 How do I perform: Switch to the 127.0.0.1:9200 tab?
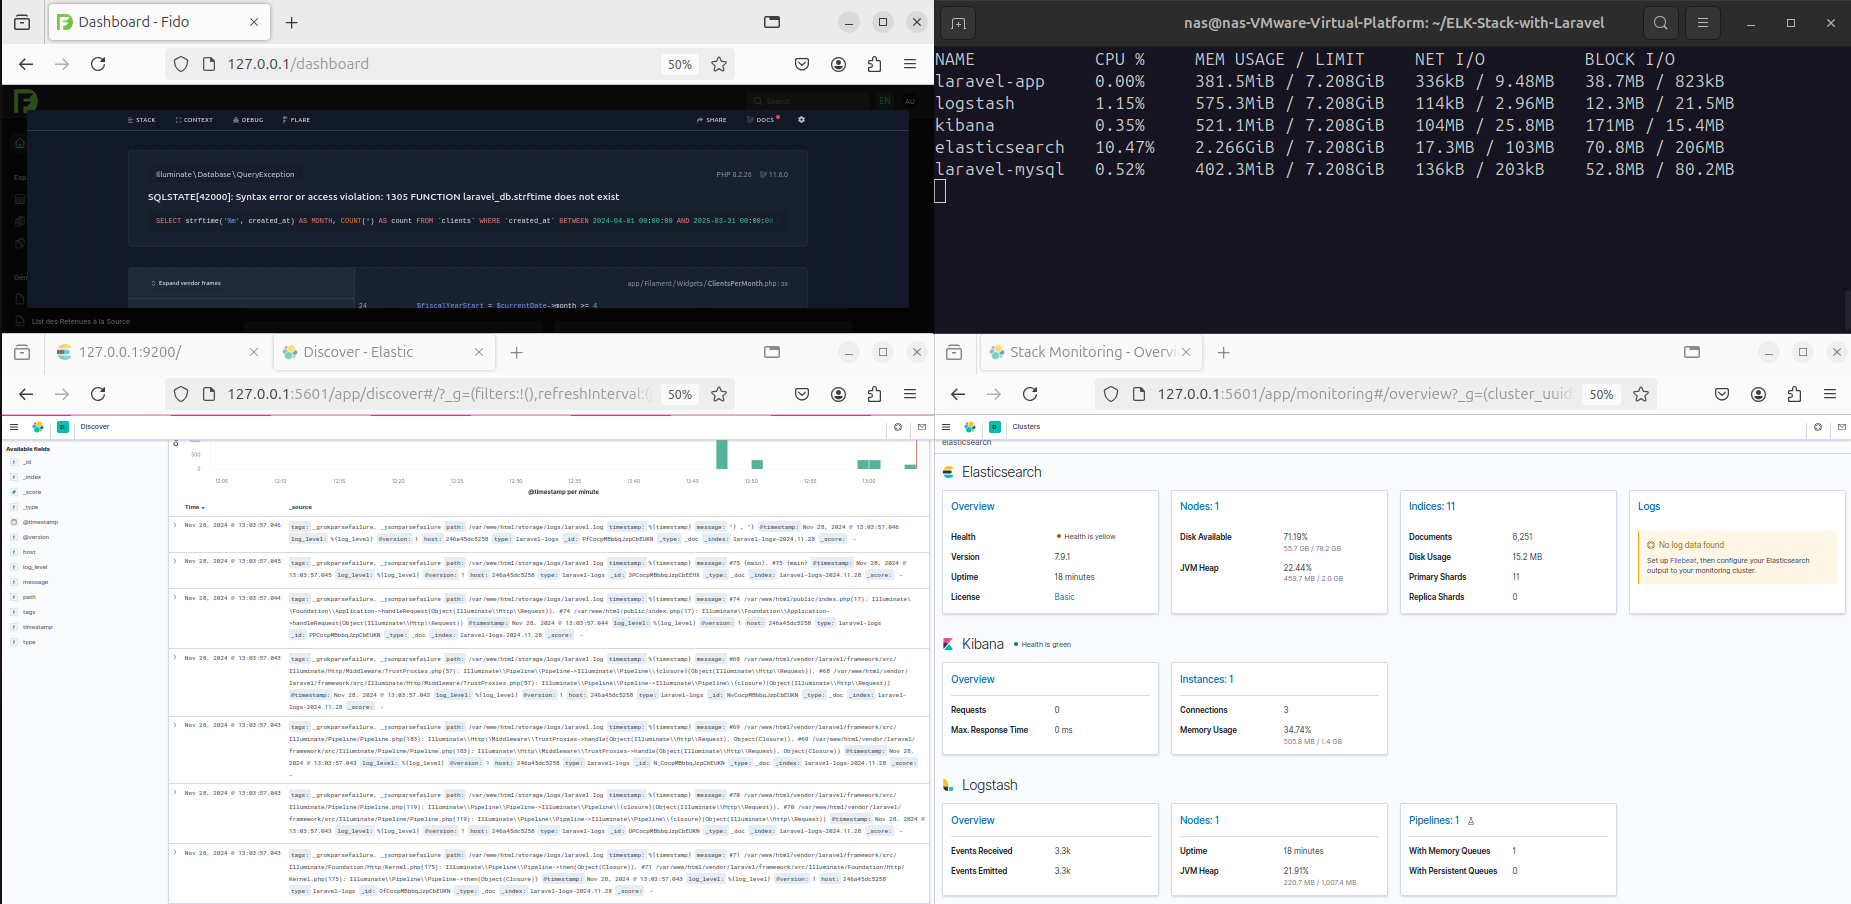(x=157, y=352)
